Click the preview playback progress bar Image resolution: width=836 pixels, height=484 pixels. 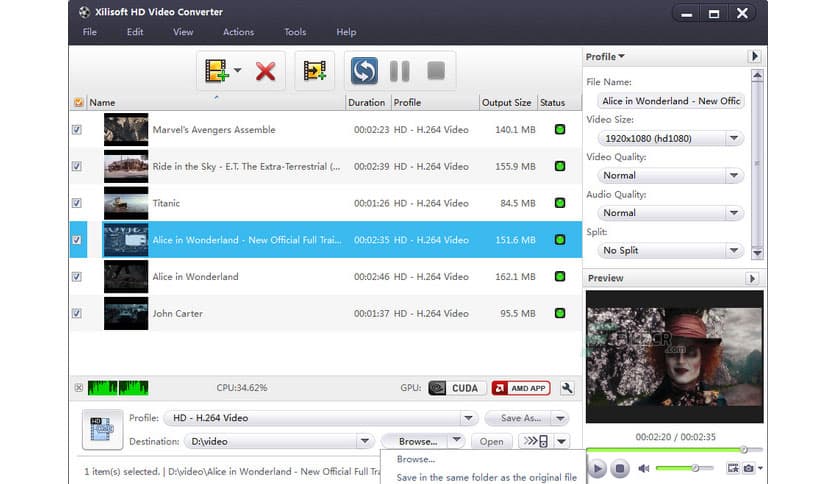coord(674,450)
